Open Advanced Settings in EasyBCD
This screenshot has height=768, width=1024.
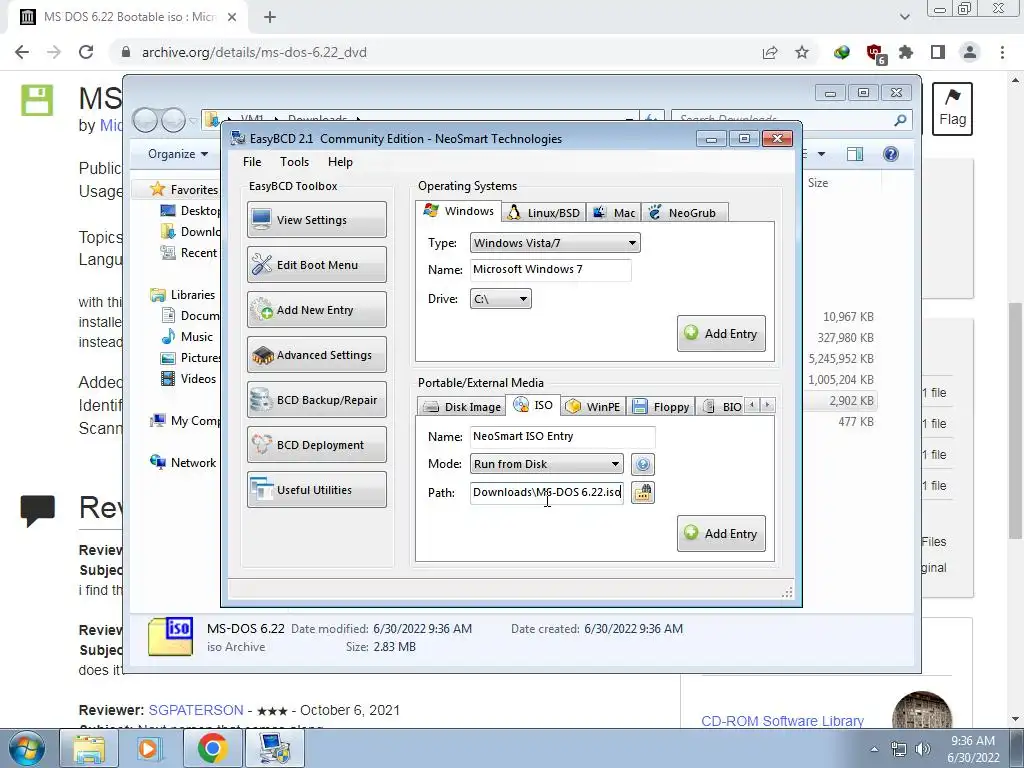317,355
